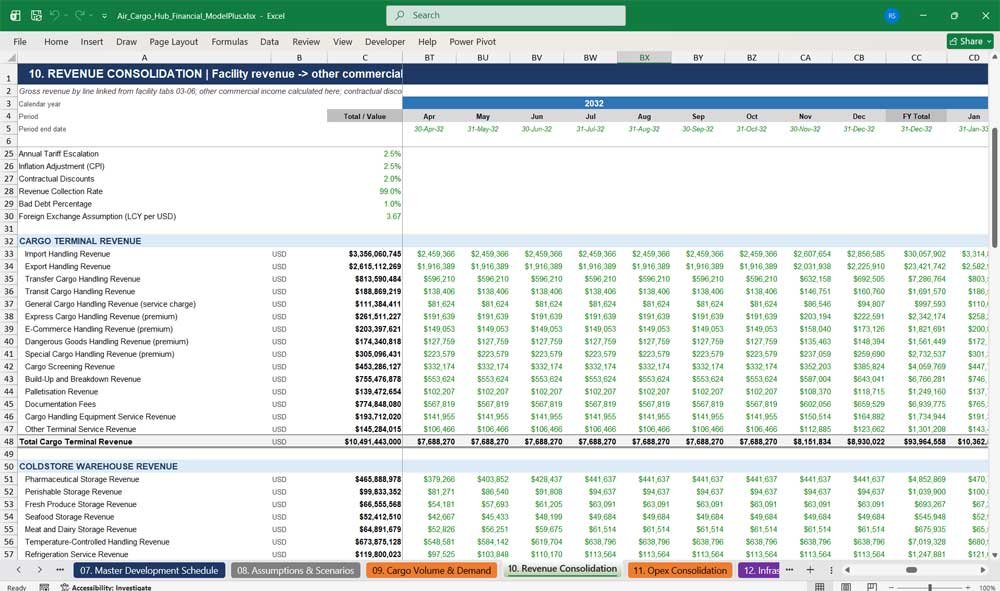The image size is (1000, 591).
Task: Click the 100% zoom level
Action: pos(987,587)
